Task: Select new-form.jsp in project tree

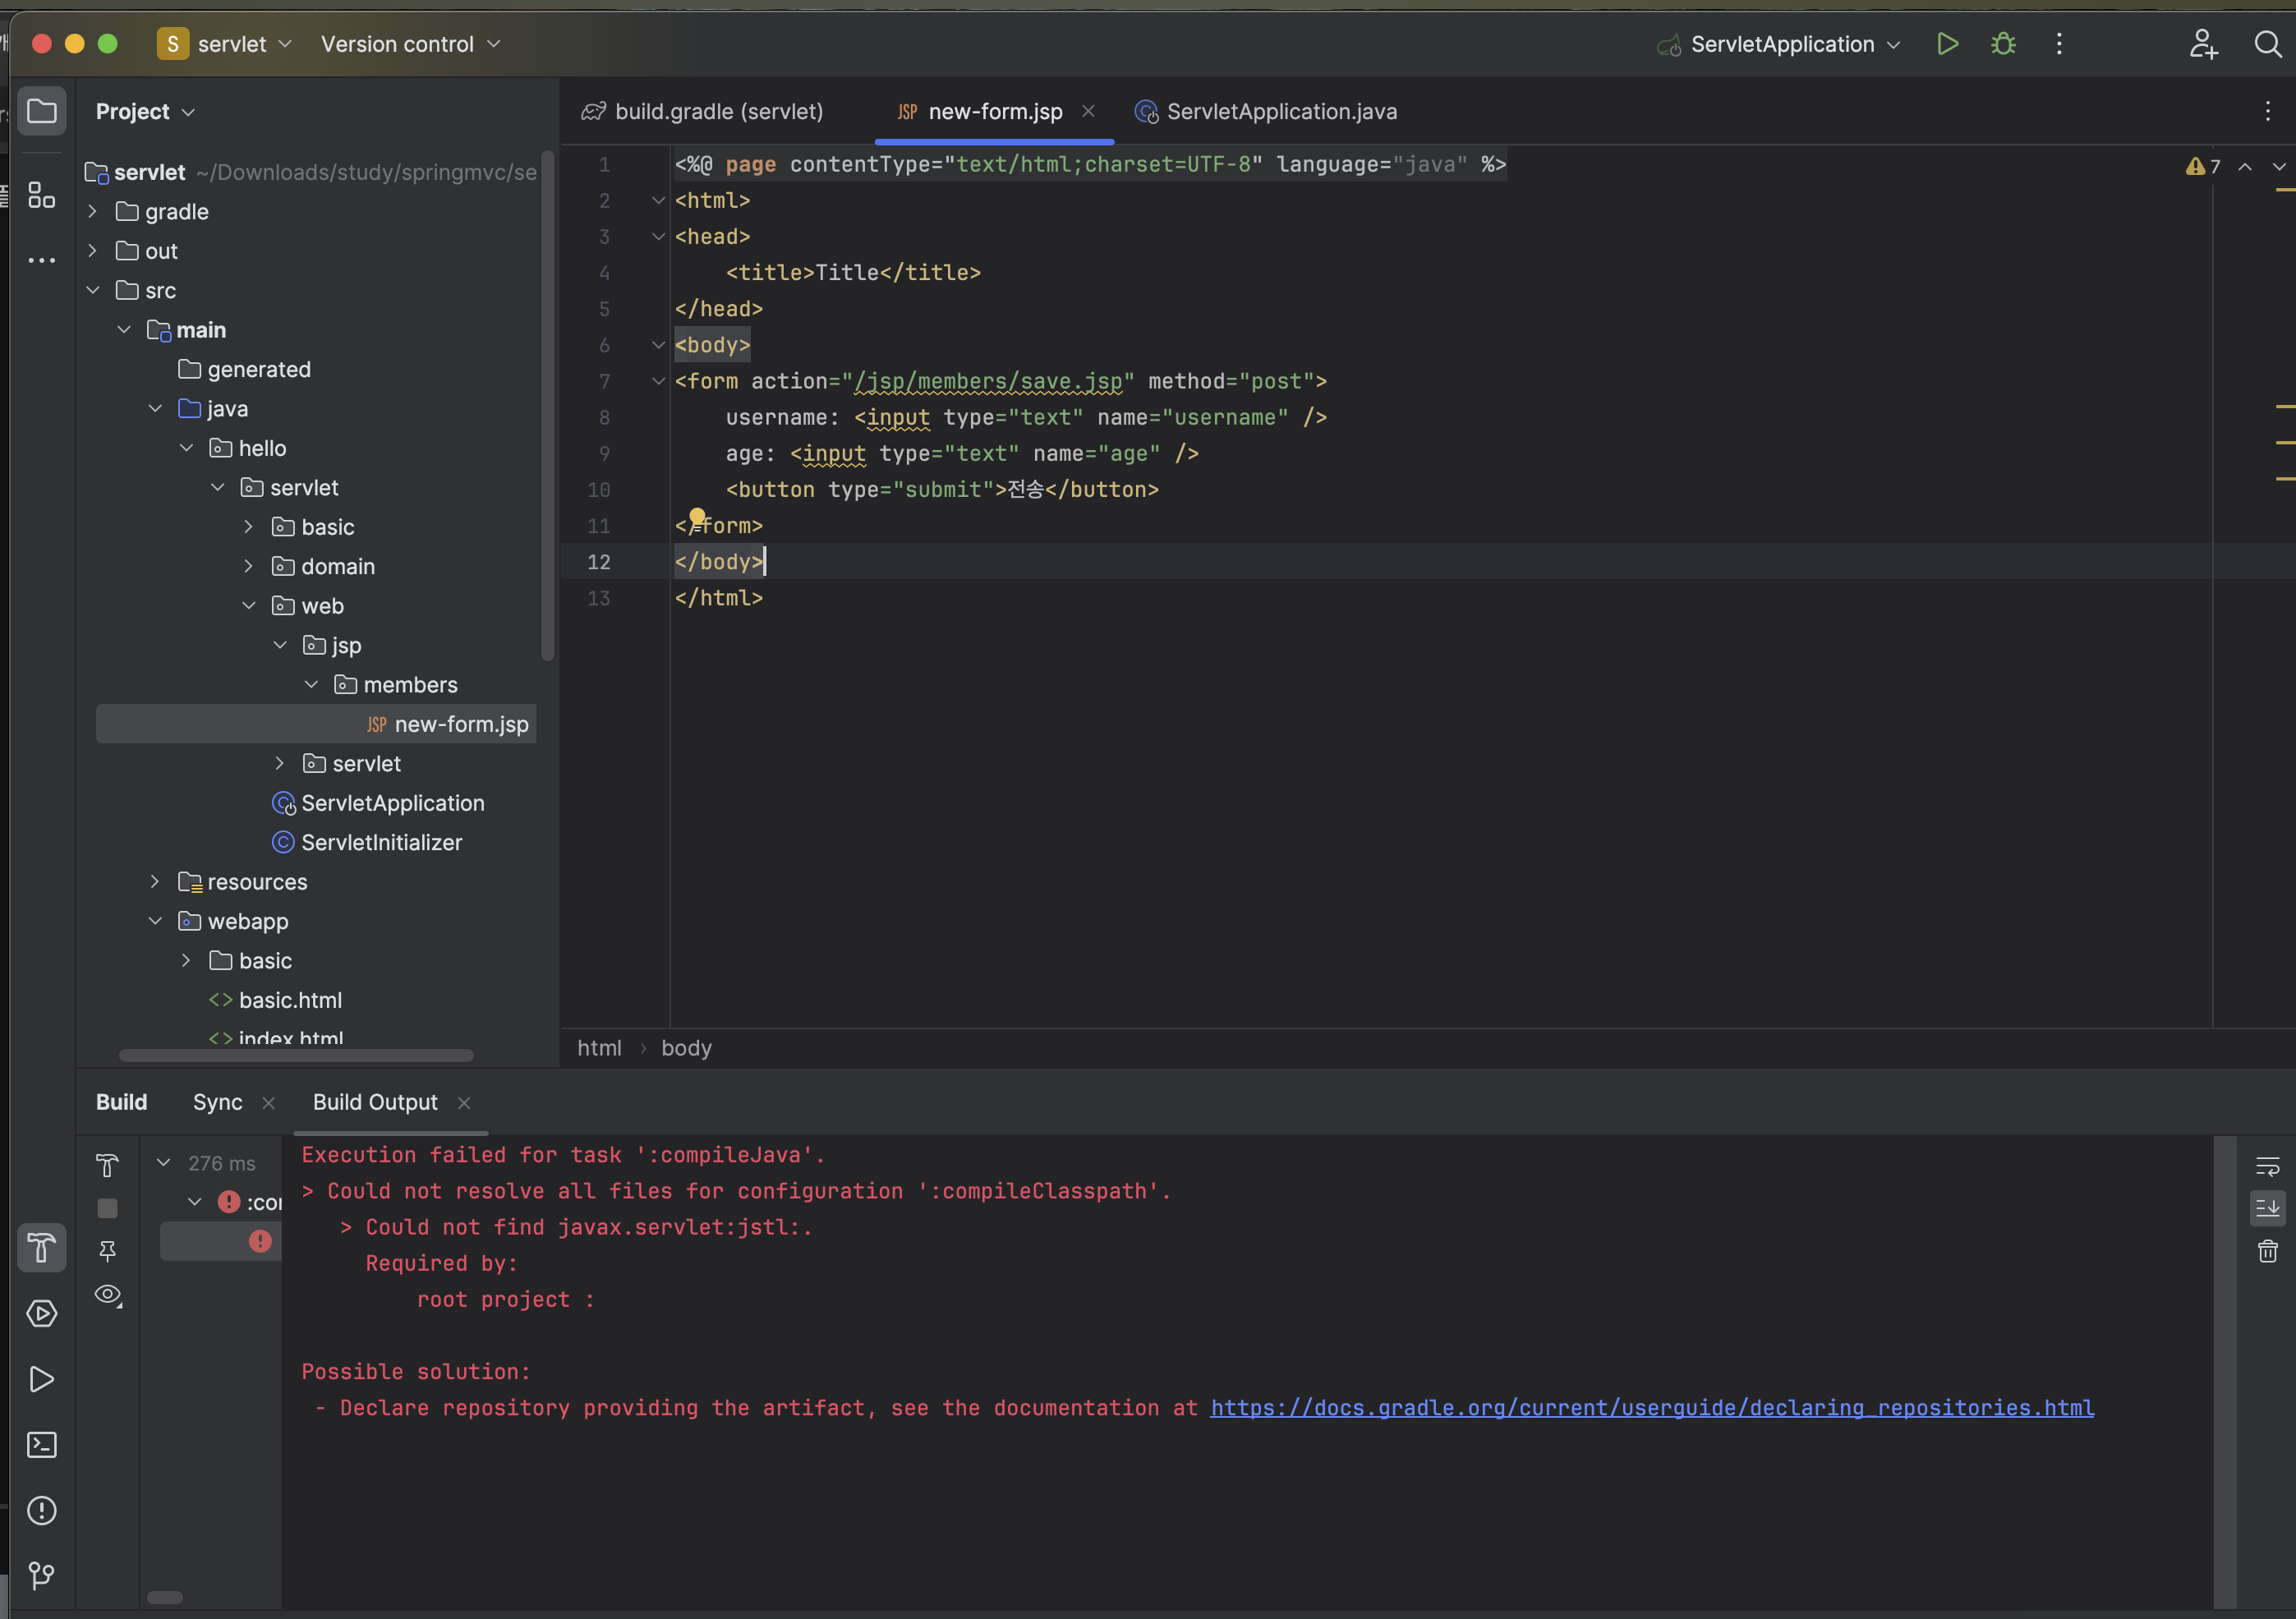Action: tap(316, 724)
